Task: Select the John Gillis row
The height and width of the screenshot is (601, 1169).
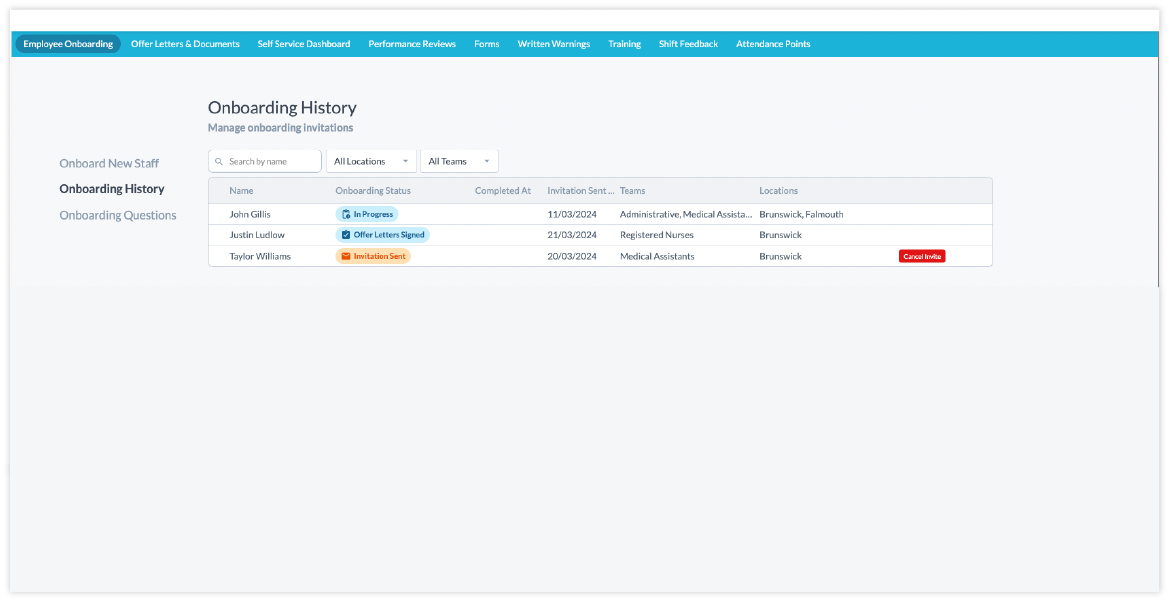Action: click(250, 214)
